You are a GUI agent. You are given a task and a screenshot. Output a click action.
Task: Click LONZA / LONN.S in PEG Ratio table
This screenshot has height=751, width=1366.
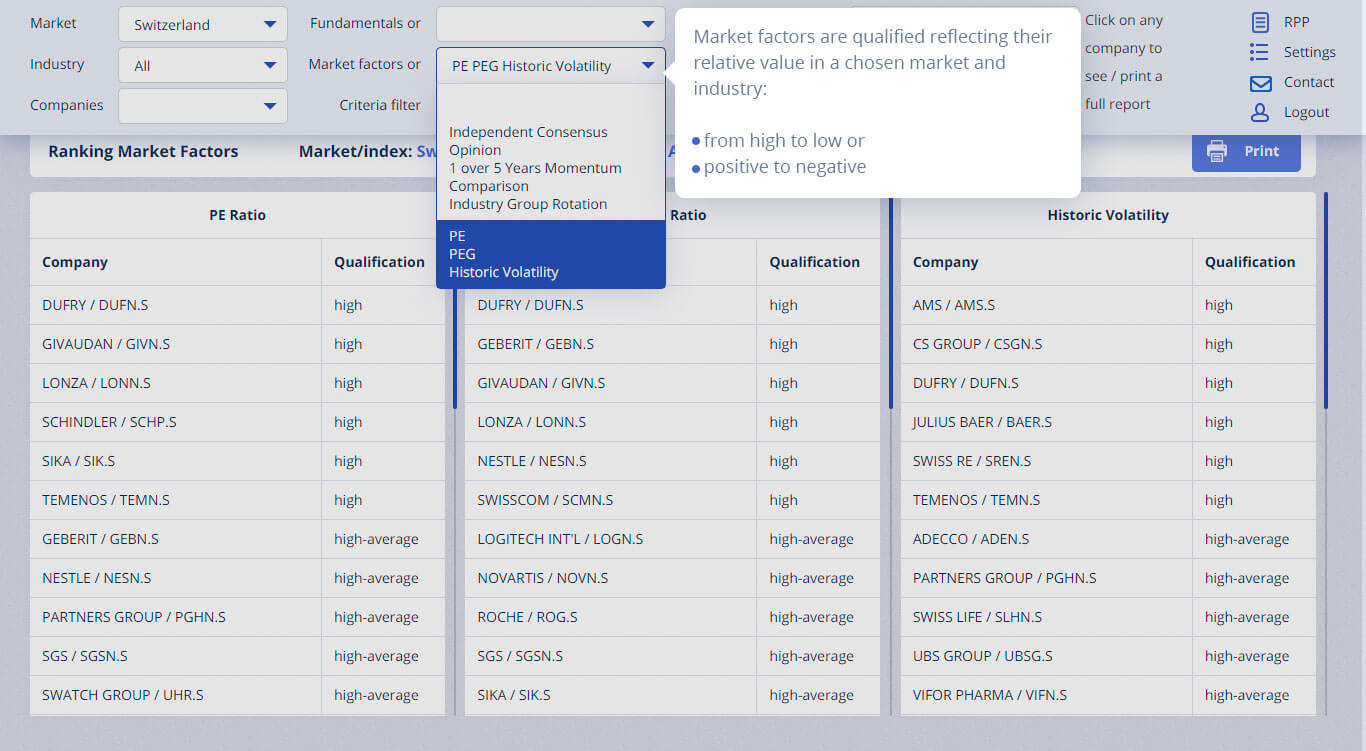coord(673,422)
